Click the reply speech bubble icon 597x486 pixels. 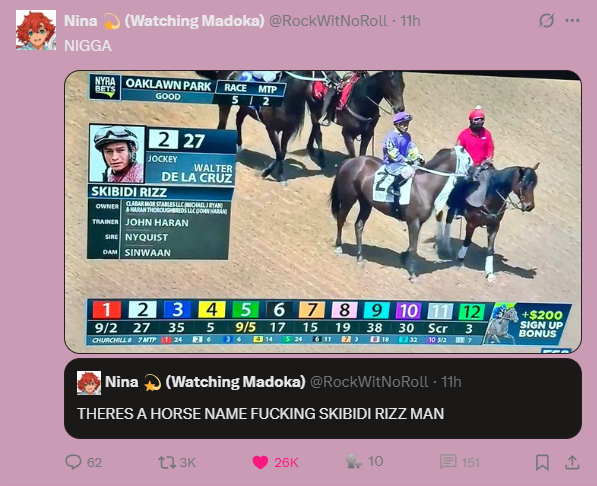(x=73, y=462)
